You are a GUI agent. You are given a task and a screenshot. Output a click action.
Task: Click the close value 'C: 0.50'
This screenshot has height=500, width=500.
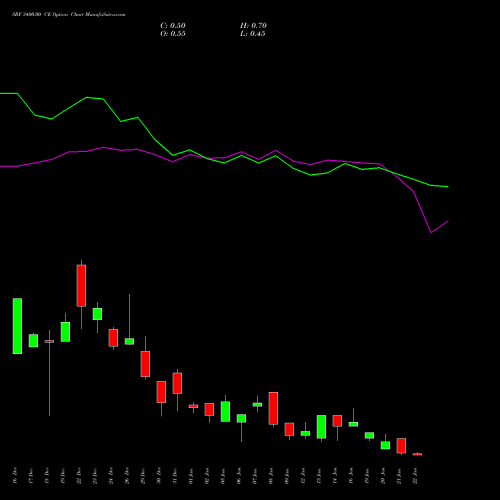click(173, 26)
